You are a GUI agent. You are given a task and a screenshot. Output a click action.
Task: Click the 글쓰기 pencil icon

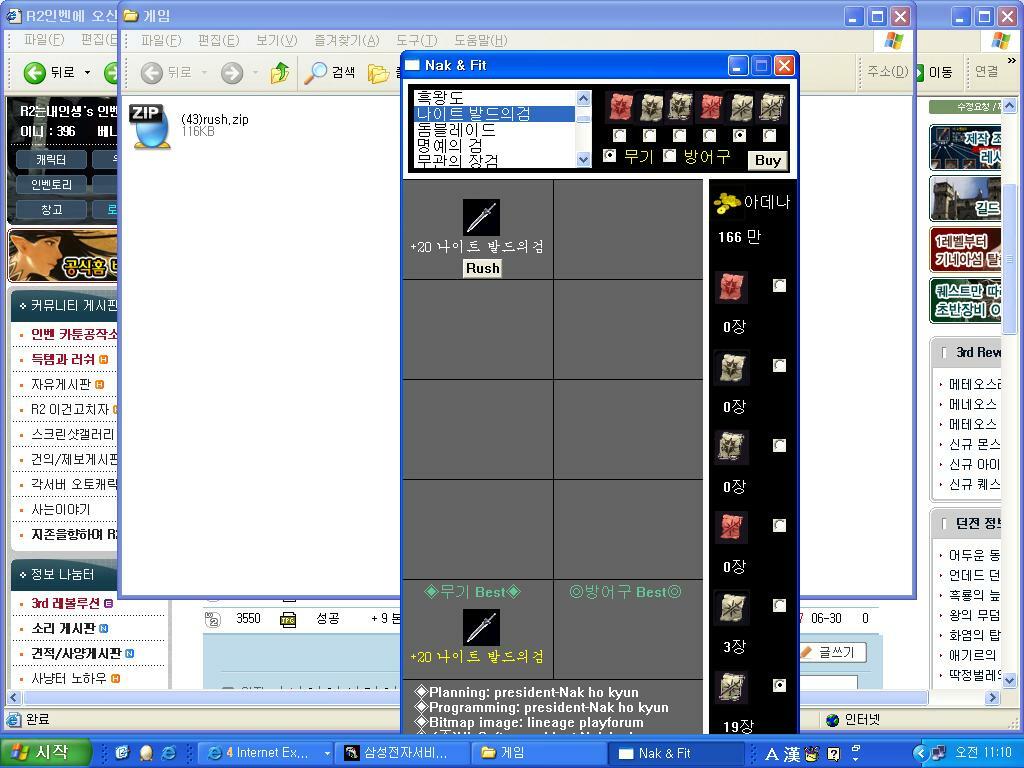[x=807, y=652]
